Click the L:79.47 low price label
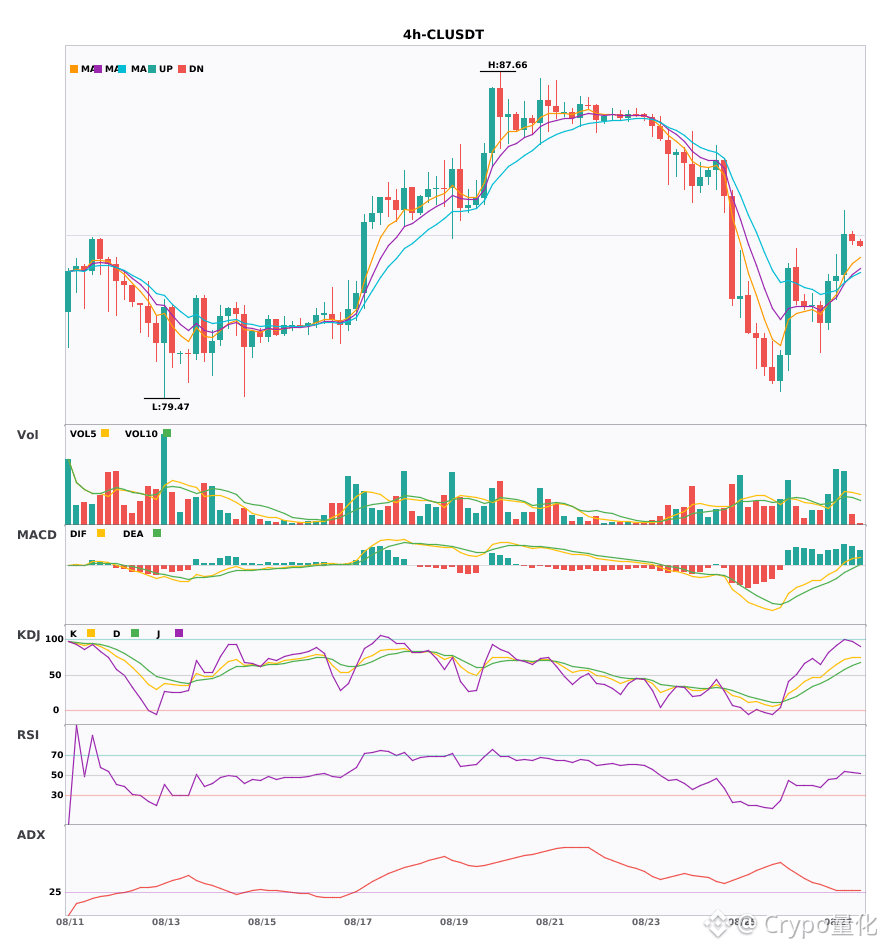The image size is (885, 950). [x=170, y=407]
